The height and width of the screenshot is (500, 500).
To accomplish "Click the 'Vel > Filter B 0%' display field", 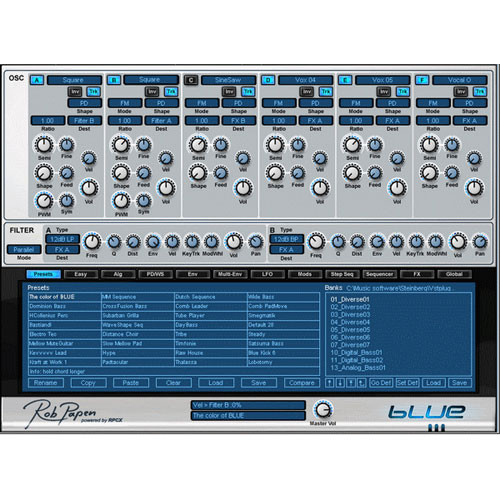I will (x=248, y=405).
